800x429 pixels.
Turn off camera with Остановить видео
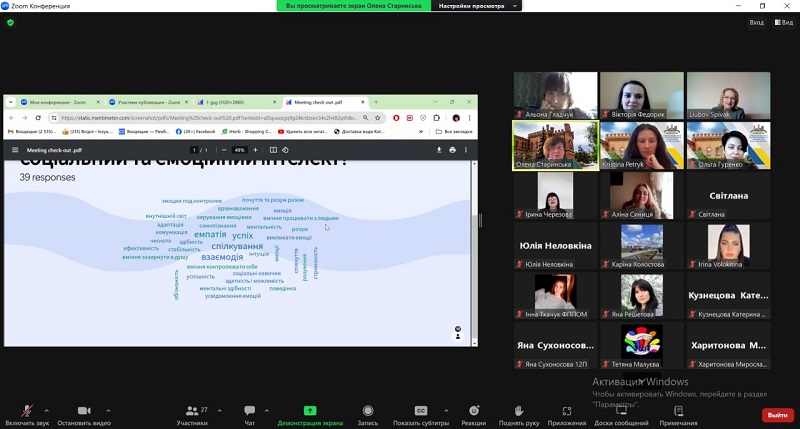point(83,411)
